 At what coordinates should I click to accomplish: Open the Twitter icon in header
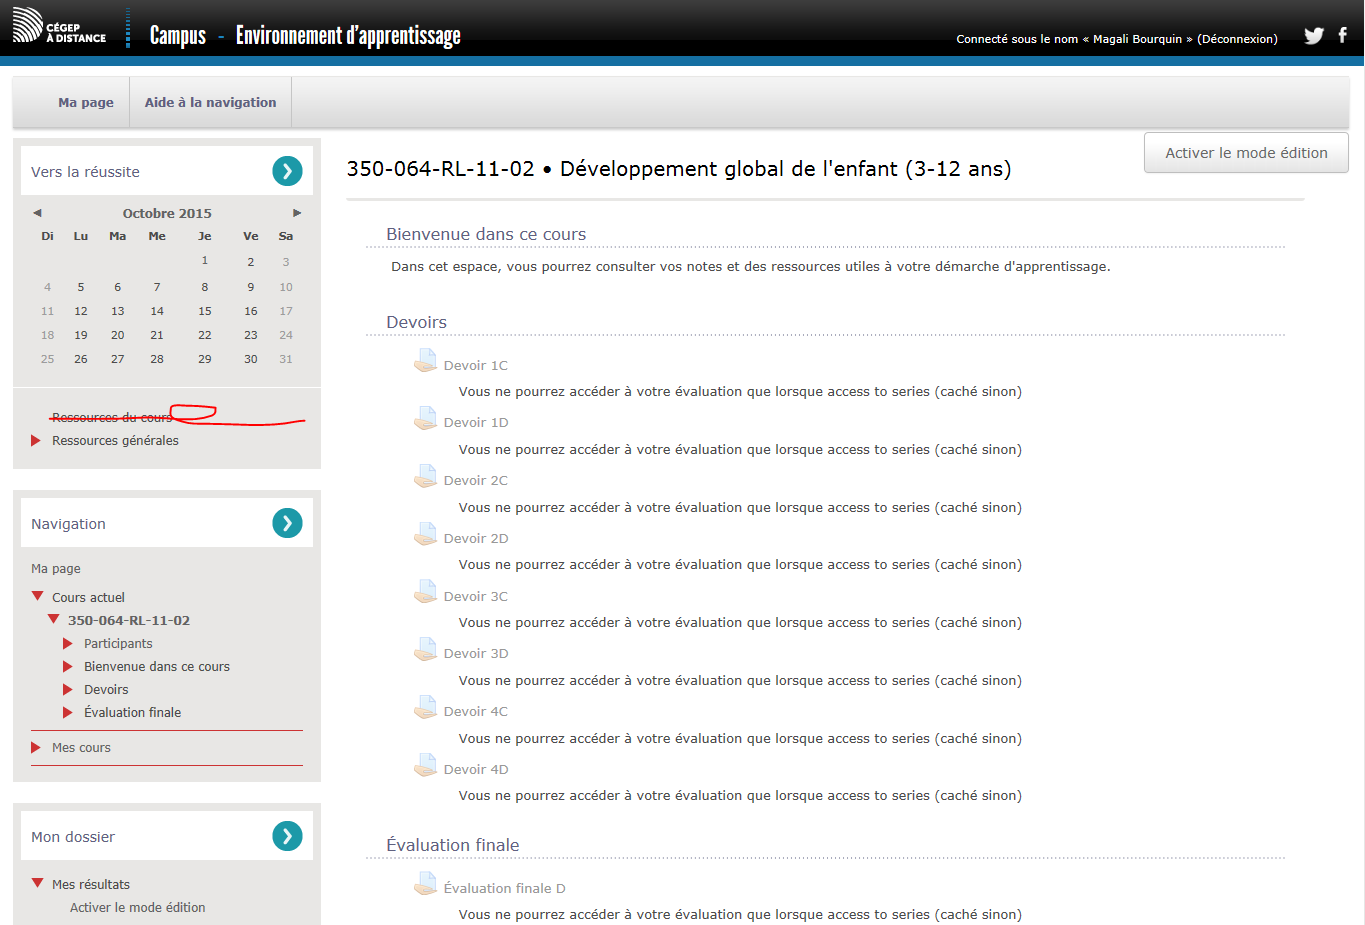[1313, 36]
